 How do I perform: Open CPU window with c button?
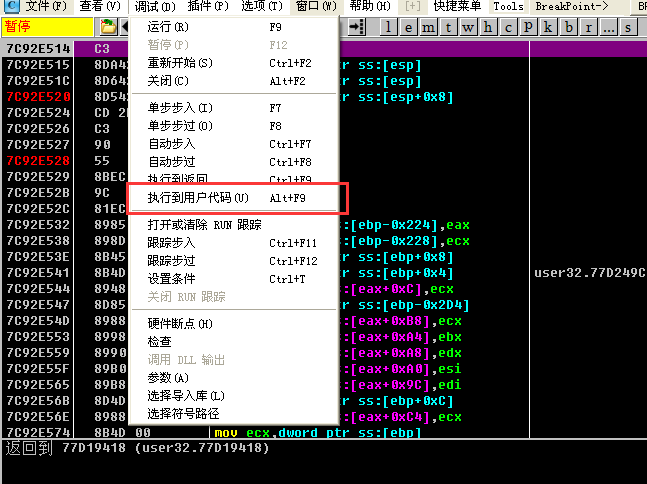click(x=508, y=27)
